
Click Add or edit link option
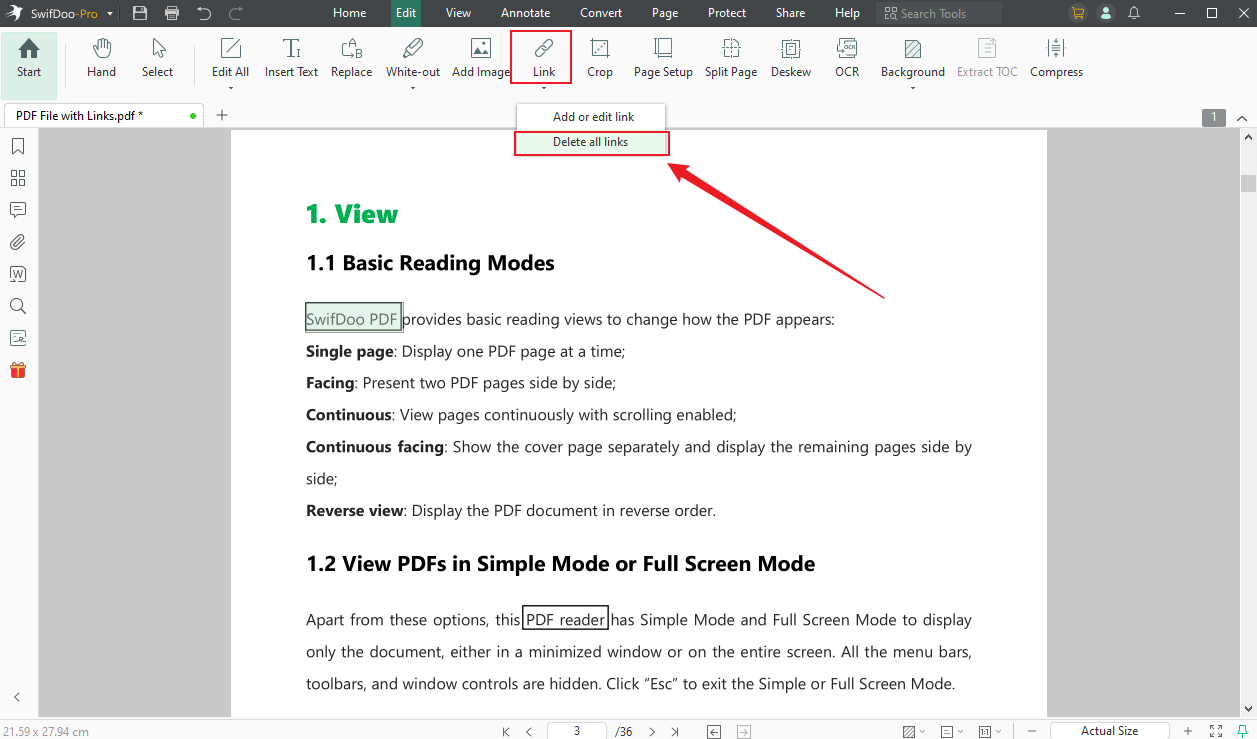click(x=591, y=116)
